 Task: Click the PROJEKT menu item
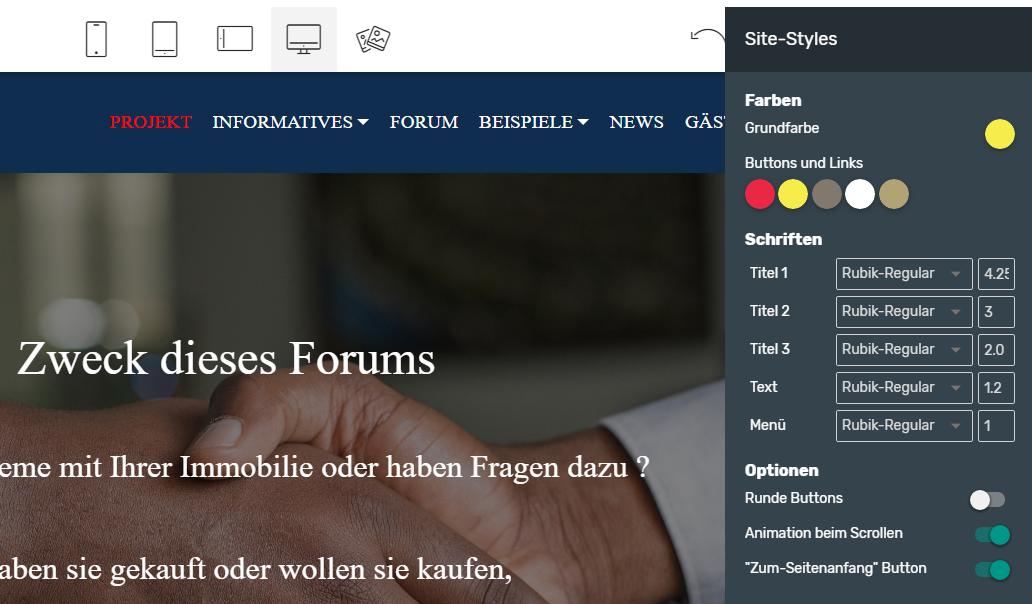[150, 122]
